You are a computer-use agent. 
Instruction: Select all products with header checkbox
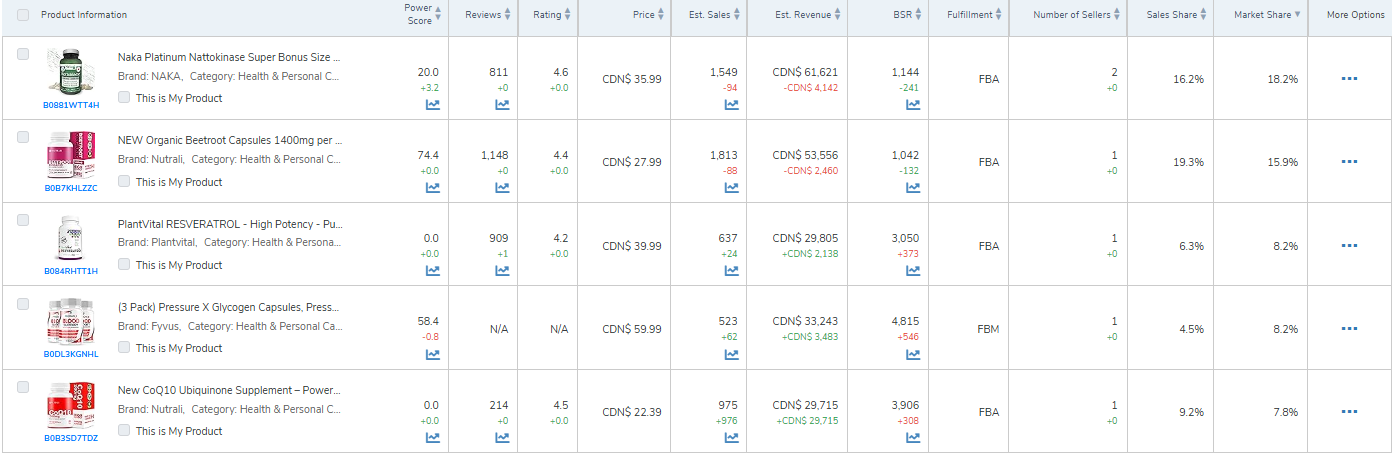tap(23, 15)
